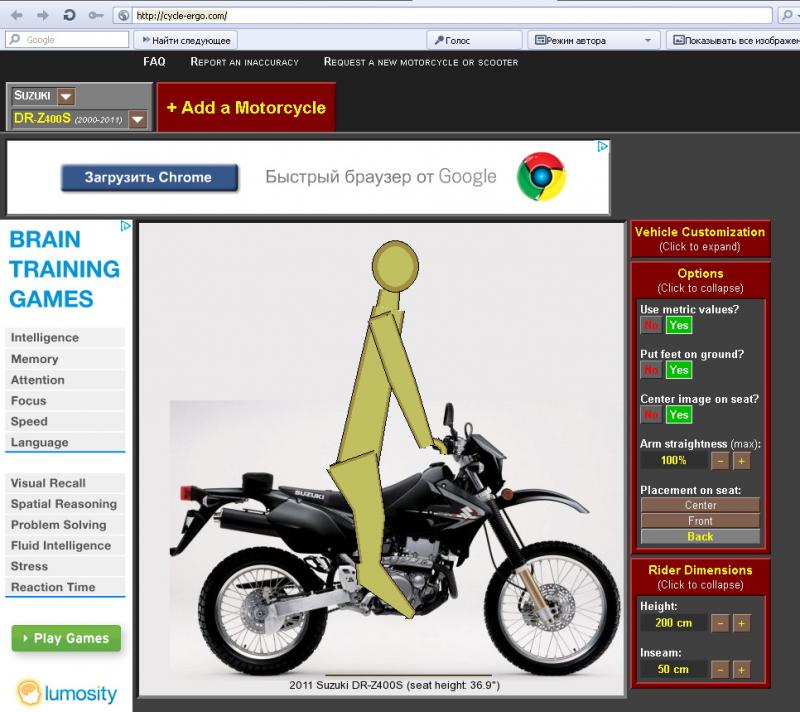Screen dimensions: 800x712
Task: Click the globe site-info icon
Action: tap(123, 15)
